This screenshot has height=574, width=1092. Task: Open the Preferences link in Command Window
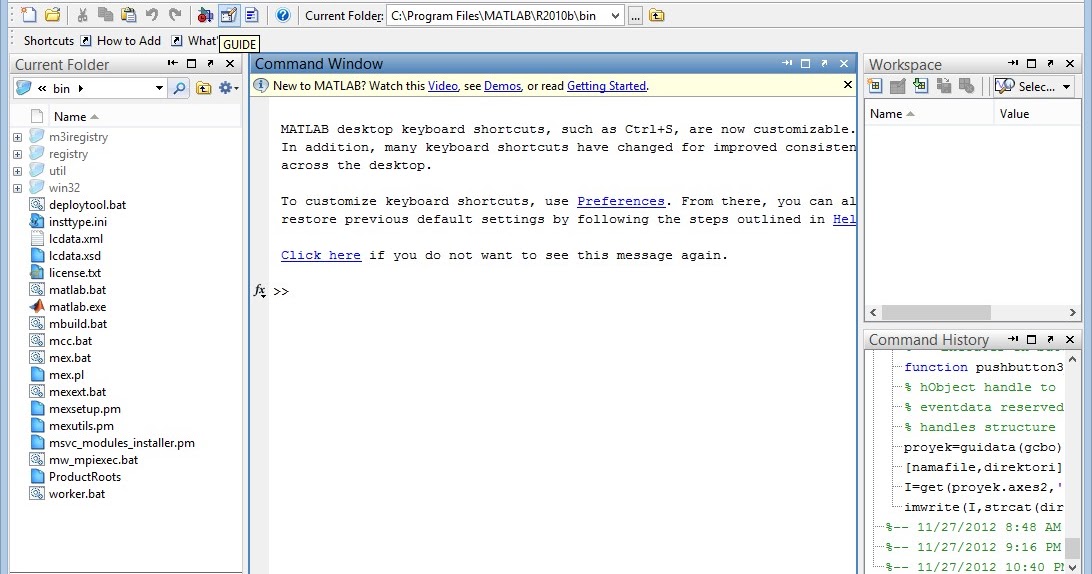[621, 201]
